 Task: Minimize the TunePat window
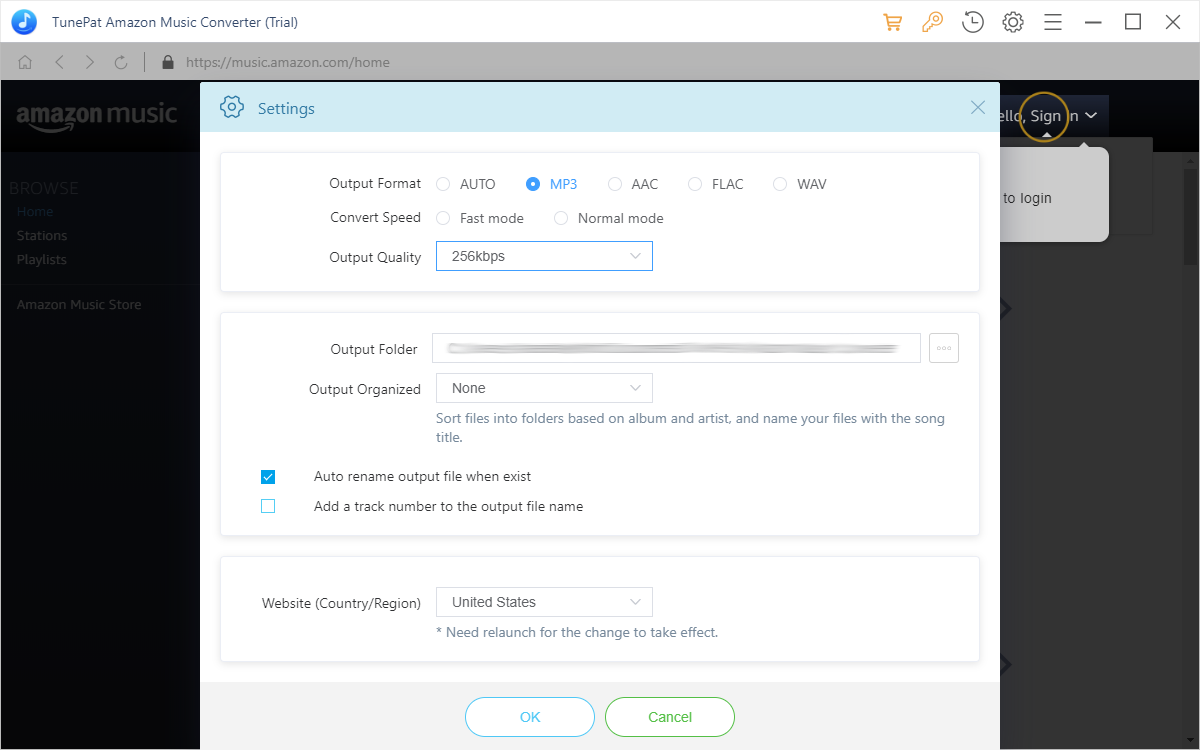coord(1093,22)
